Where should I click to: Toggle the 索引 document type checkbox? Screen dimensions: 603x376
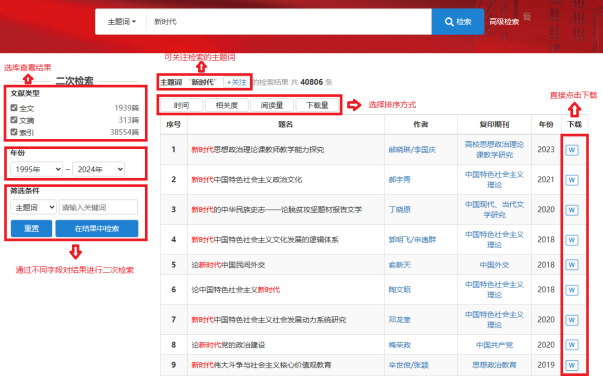pyautogui.click(x=14, y=132)
